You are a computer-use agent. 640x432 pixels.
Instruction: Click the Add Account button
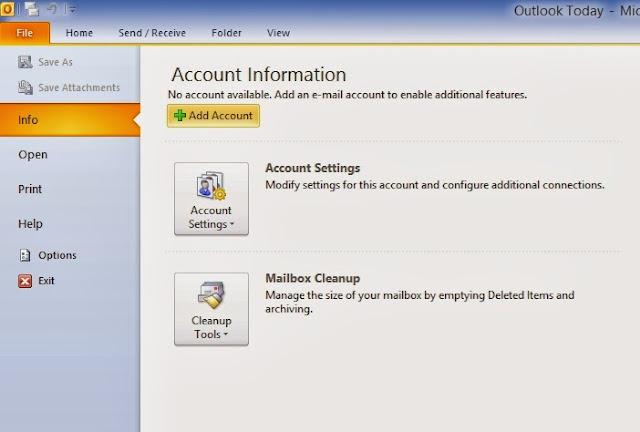tap(213, 116)
